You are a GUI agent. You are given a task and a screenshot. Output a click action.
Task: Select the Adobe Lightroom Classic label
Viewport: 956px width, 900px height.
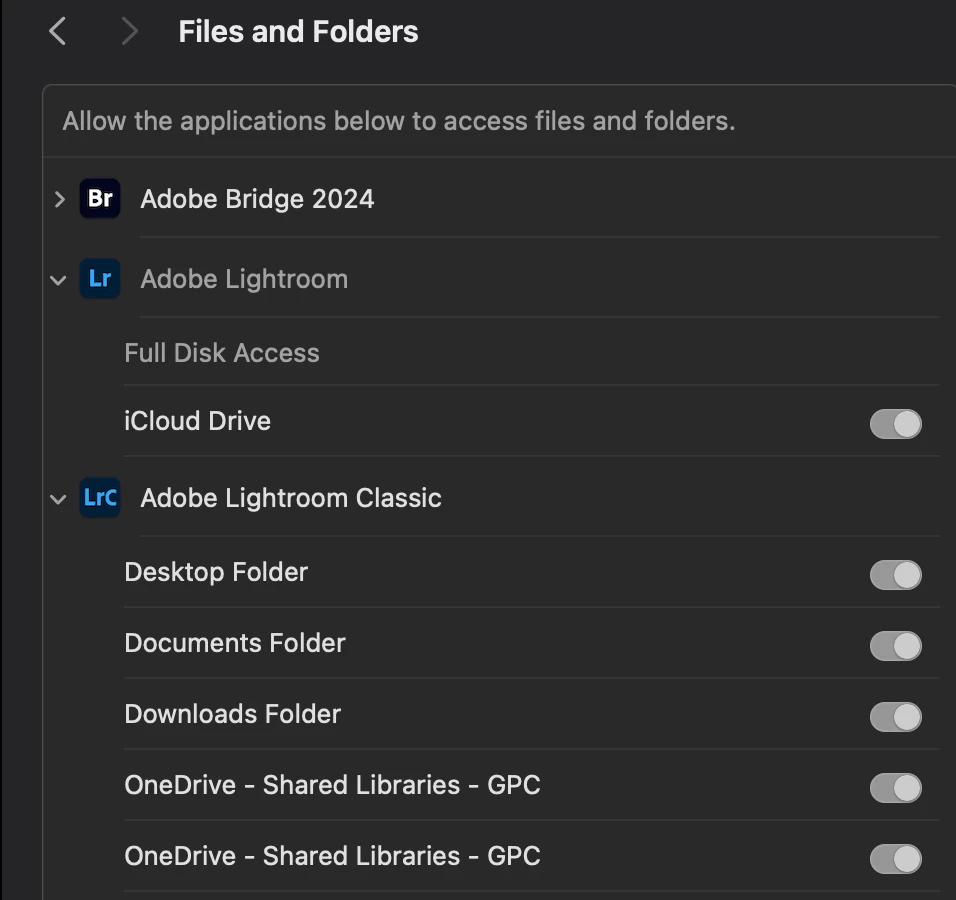pyautogui.click(x=291, y=498)
